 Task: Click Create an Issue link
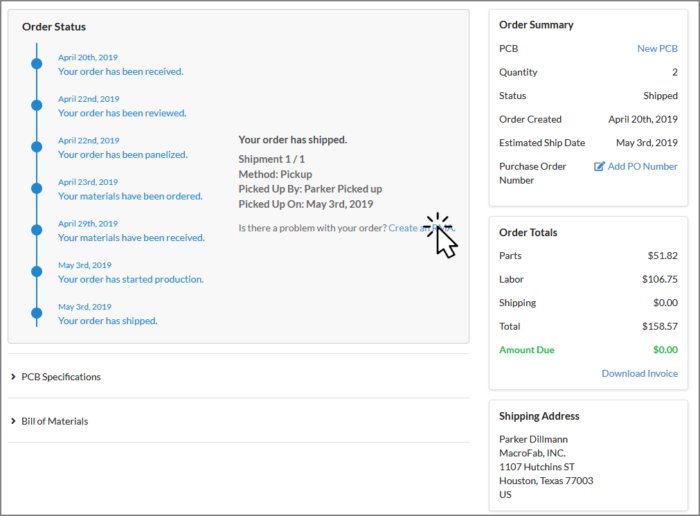click(x=420, y=228)
